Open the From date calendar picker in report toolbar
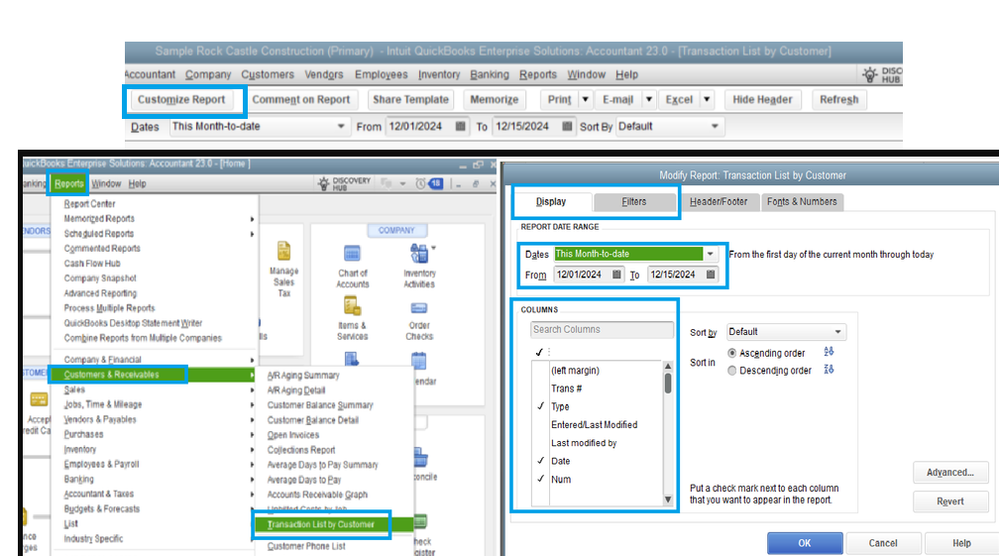The image size is (999, 556). point(461,126)
